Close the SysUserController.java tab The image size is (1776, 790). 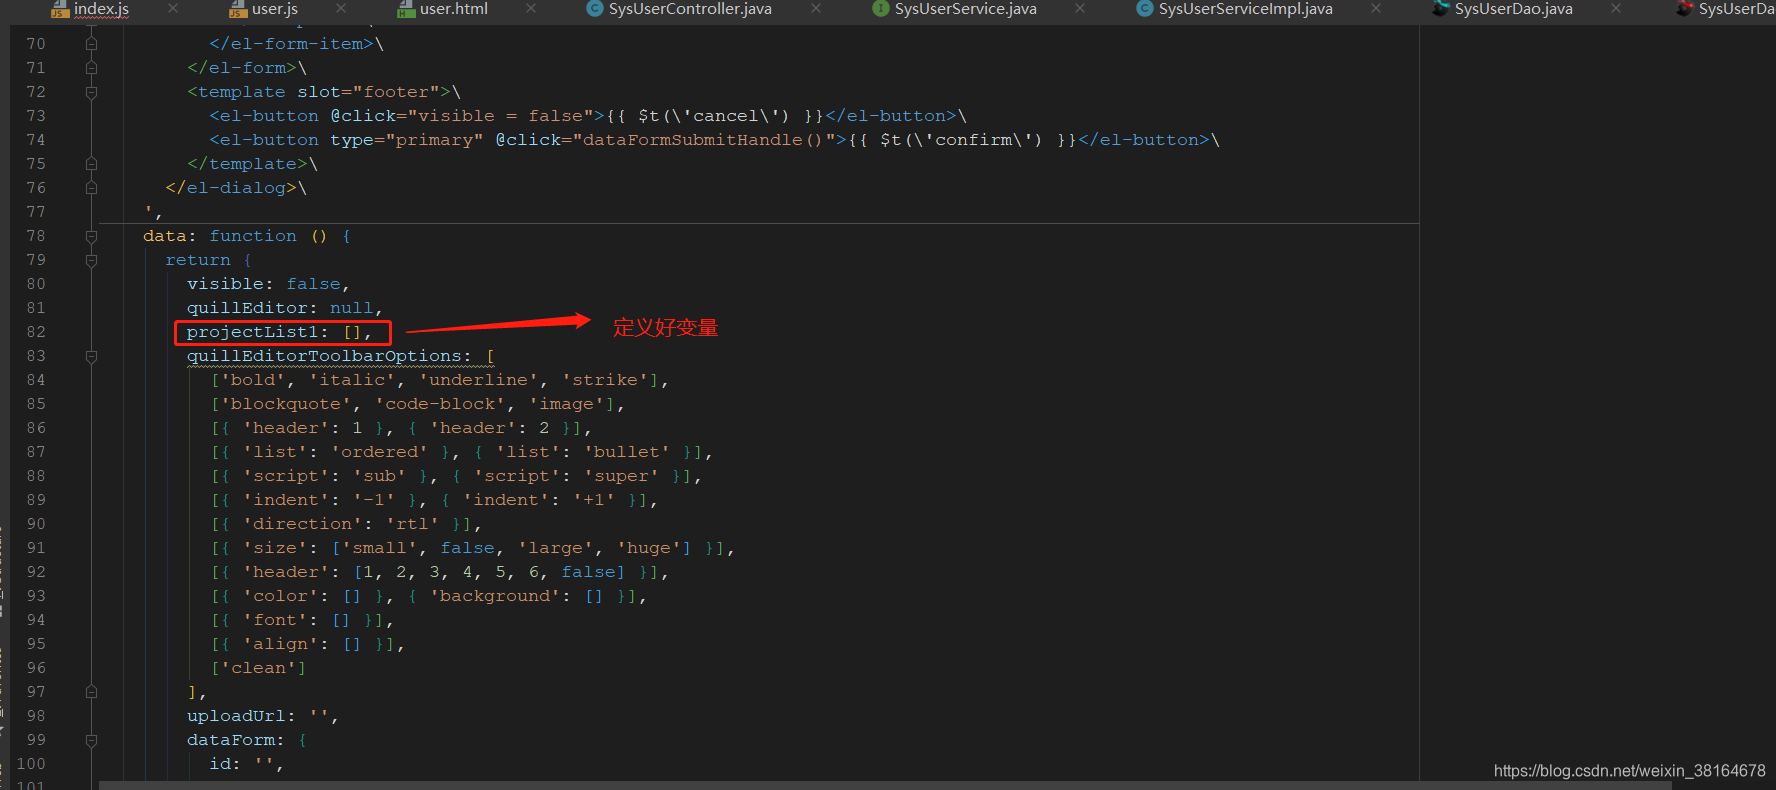(816, 8)
